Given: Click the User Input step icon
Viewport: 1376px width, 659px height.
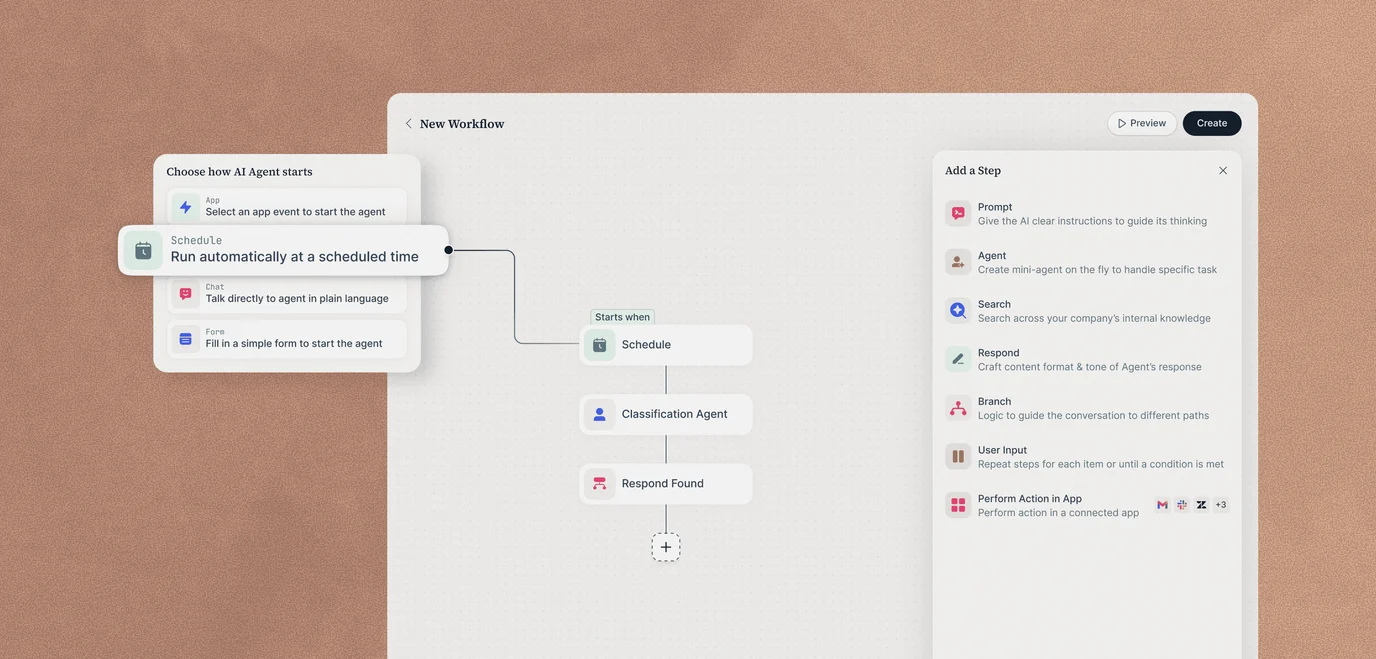Looking at the screenshot, I should tap(958, 456).
